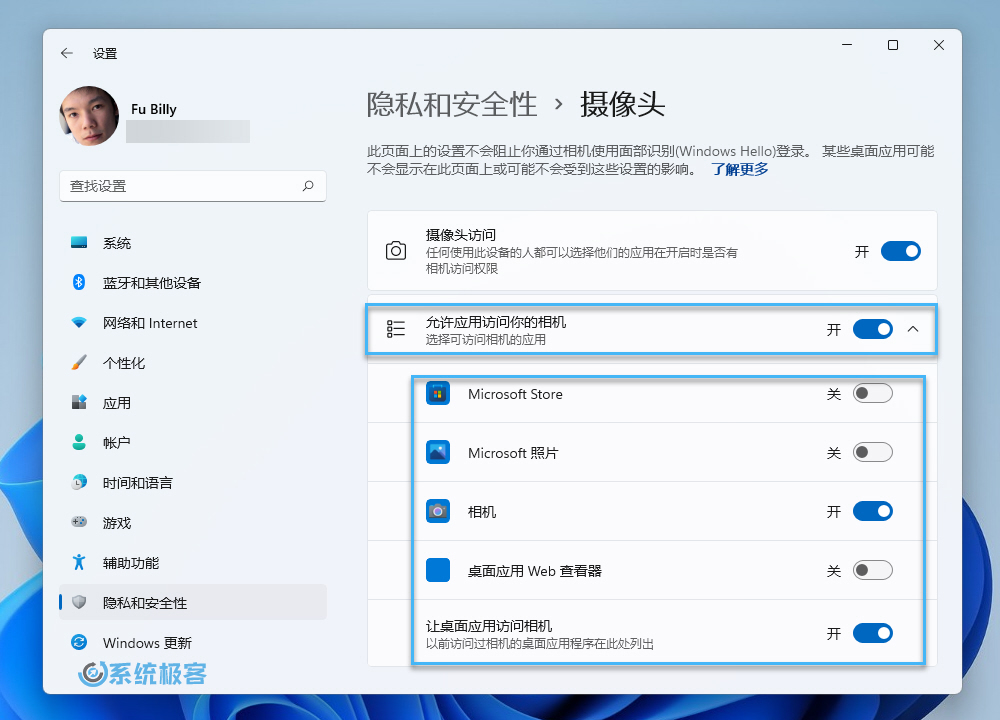Collapse the 允许应用访问你的相机 section chevron
Image resolution: width=1000 pixels, height=720 pixels.
click(x=913, y=329)
